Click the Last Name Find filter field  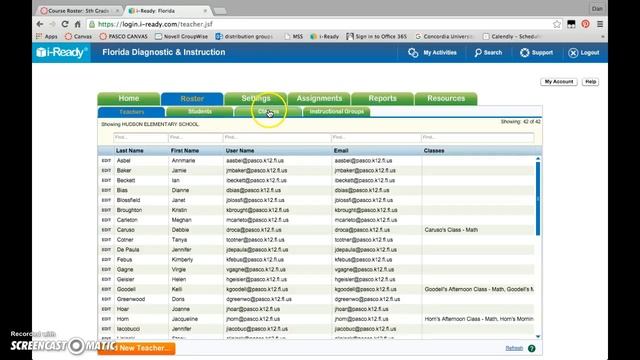pyautogui.click(x=141, y=138)
